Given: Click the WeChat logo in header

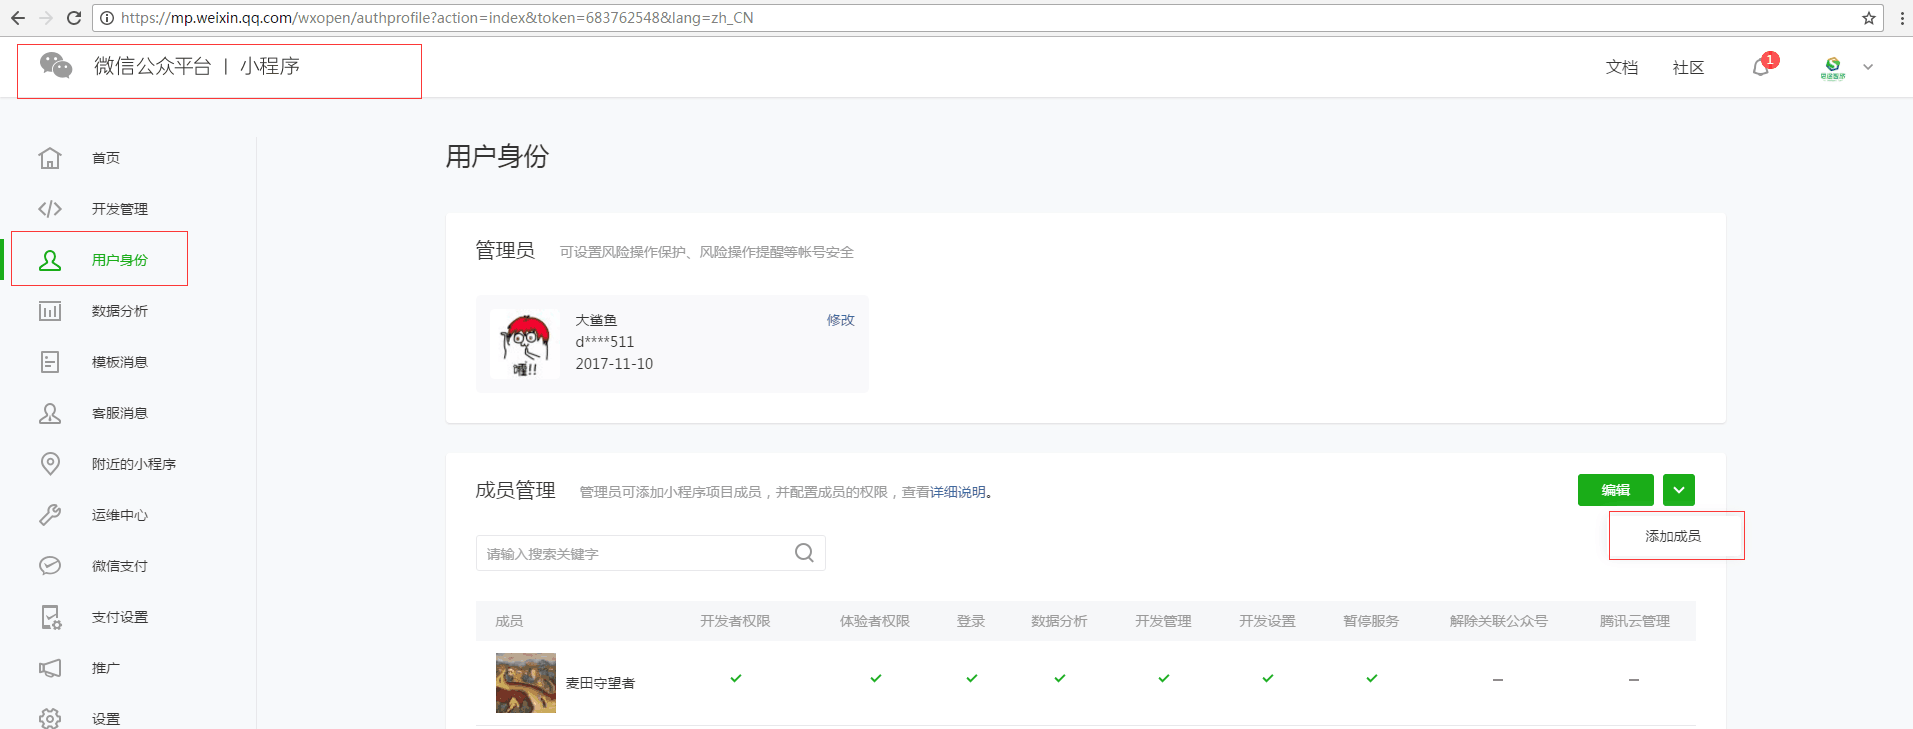Looking at the screenshot, I should (x=56, y=66).
